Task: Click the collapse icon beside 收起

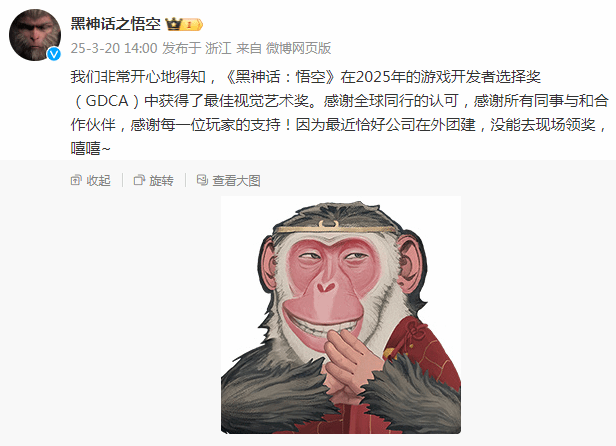Action: [76, 180]
